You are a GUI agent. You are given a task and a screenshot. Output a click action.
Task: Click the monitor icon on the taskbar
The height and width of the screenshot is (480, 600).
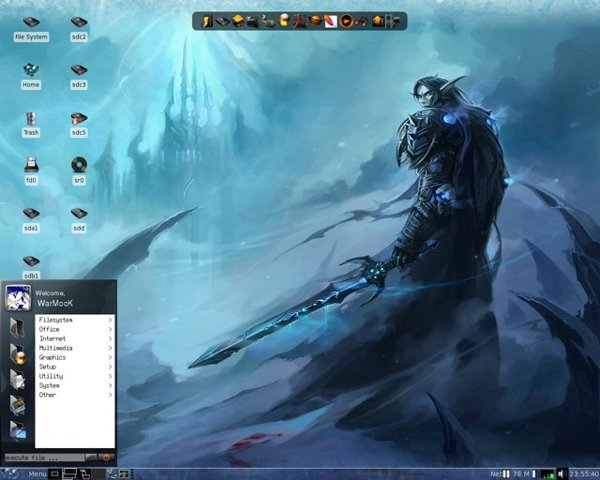point(70,474)
